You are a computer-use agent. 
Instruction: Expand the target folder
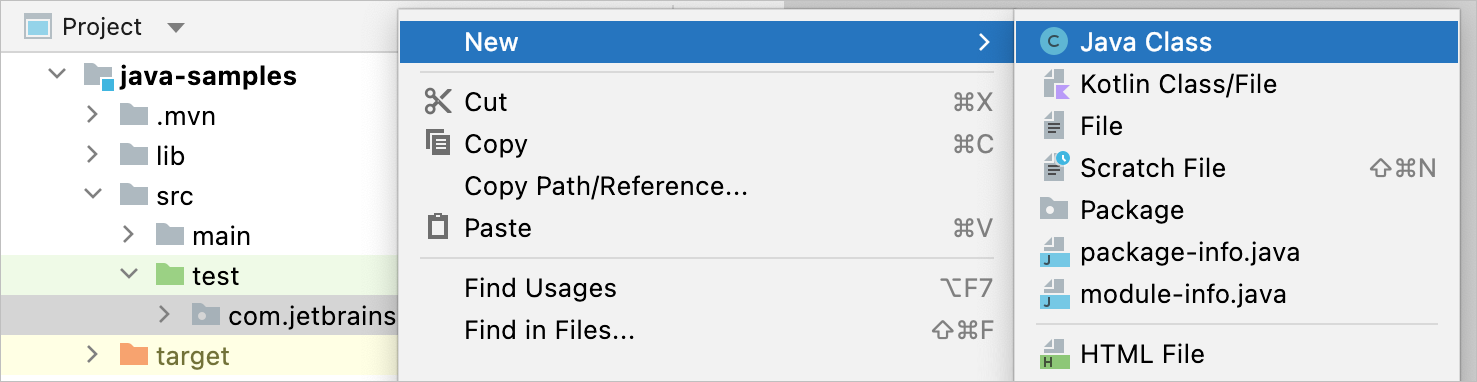tap(93, 354)
